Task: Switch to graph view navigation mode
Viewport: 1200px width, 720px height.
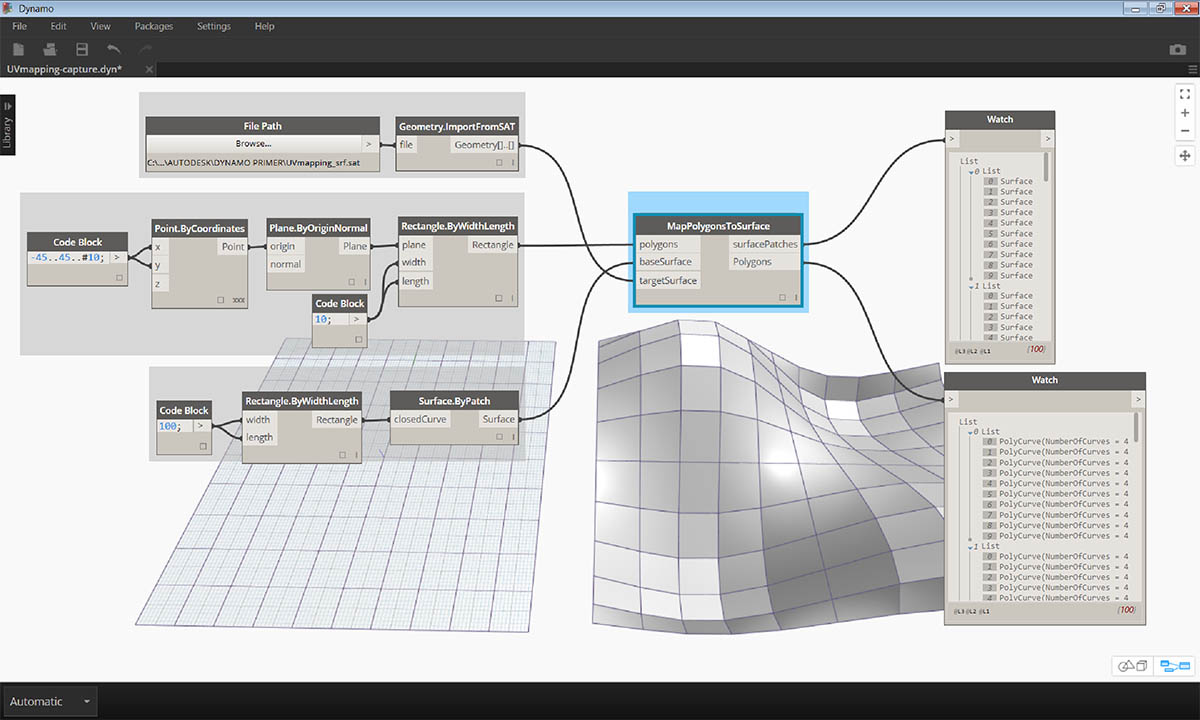Action: (1174, 666)
